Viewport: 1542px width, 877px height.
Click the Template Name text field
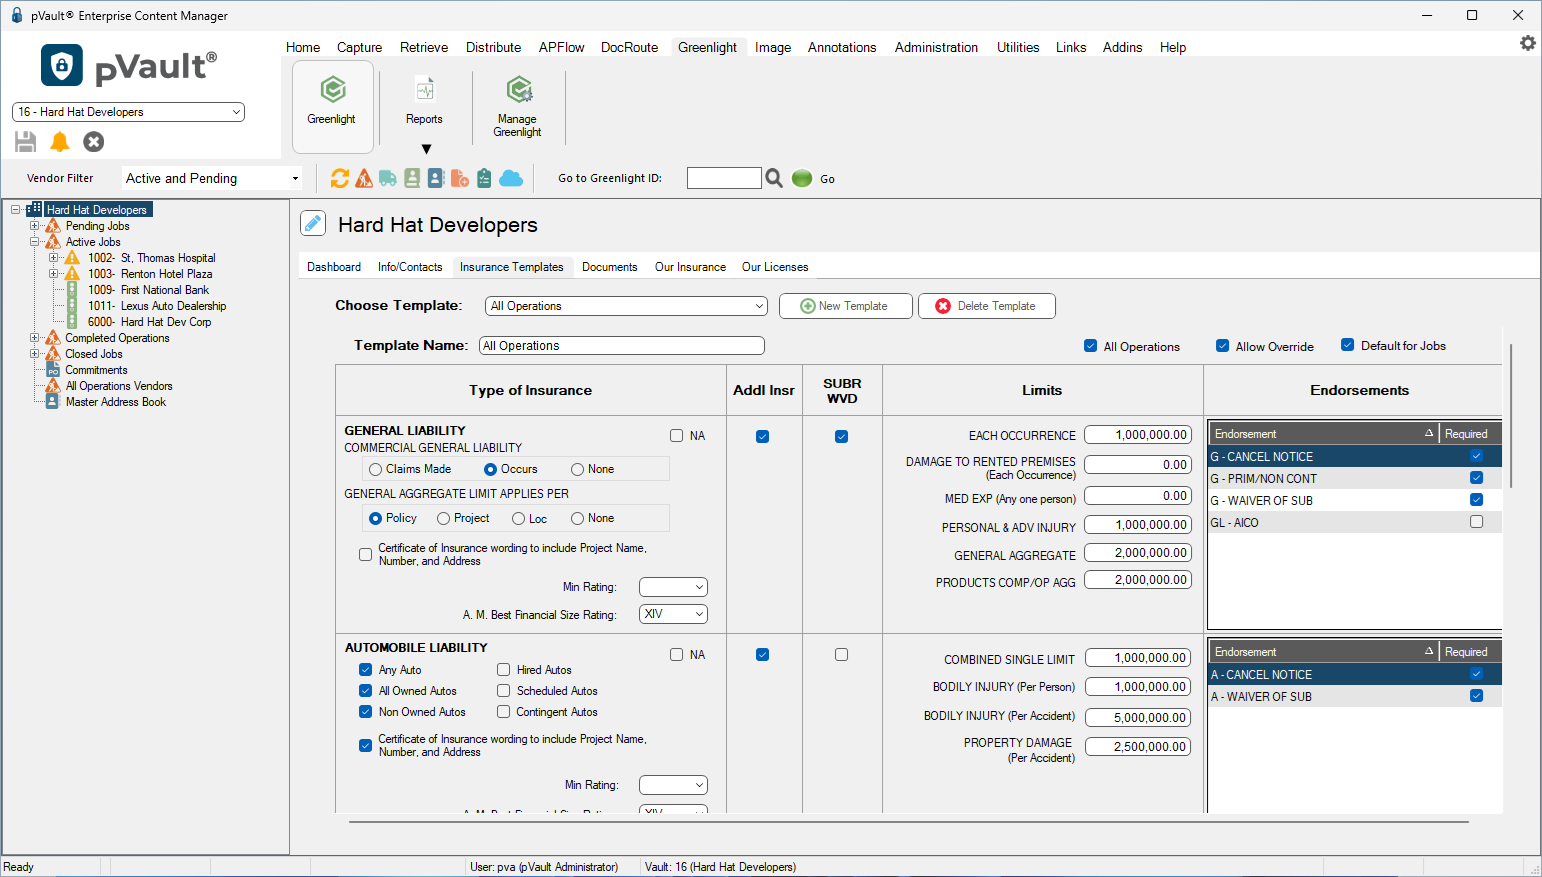tap(622, 346)
